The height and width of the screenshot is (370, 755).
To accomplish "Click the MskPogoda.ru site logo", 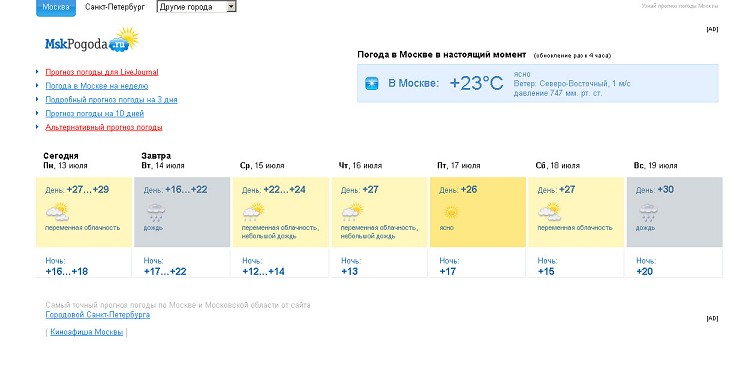I will 92,40.
